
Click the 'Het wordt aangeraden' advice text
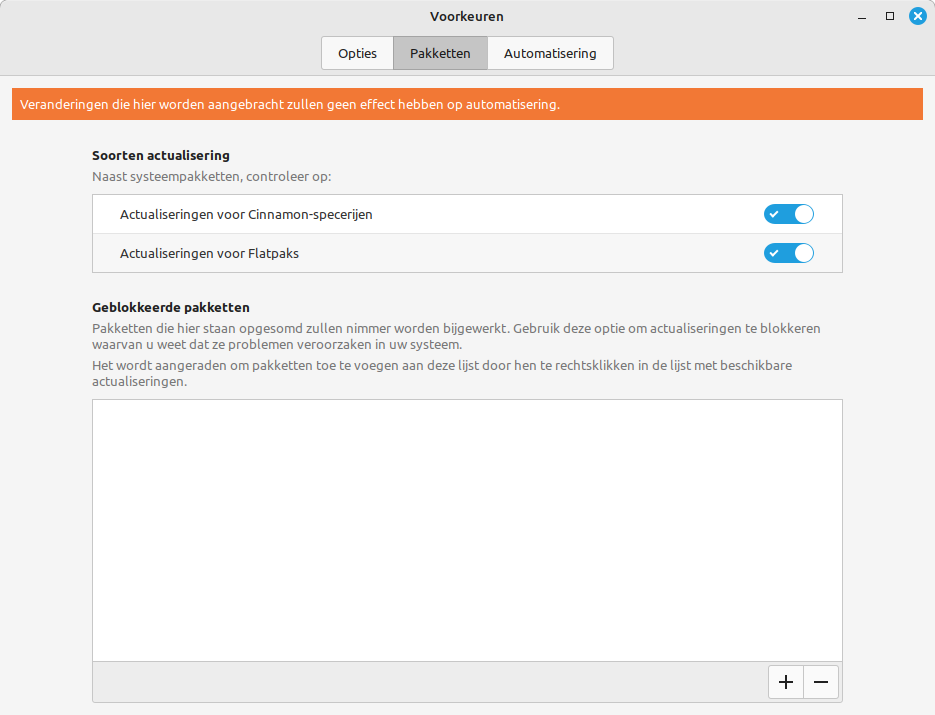pos(441,366)
